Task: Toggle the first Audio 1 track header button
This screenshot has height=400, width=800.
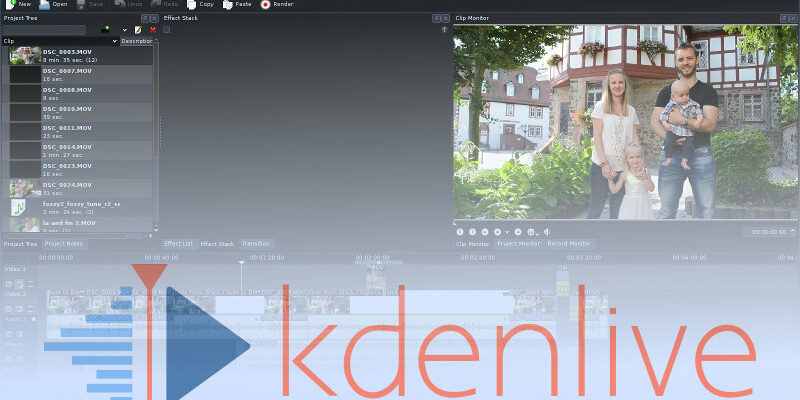Action: click(8, 334)
